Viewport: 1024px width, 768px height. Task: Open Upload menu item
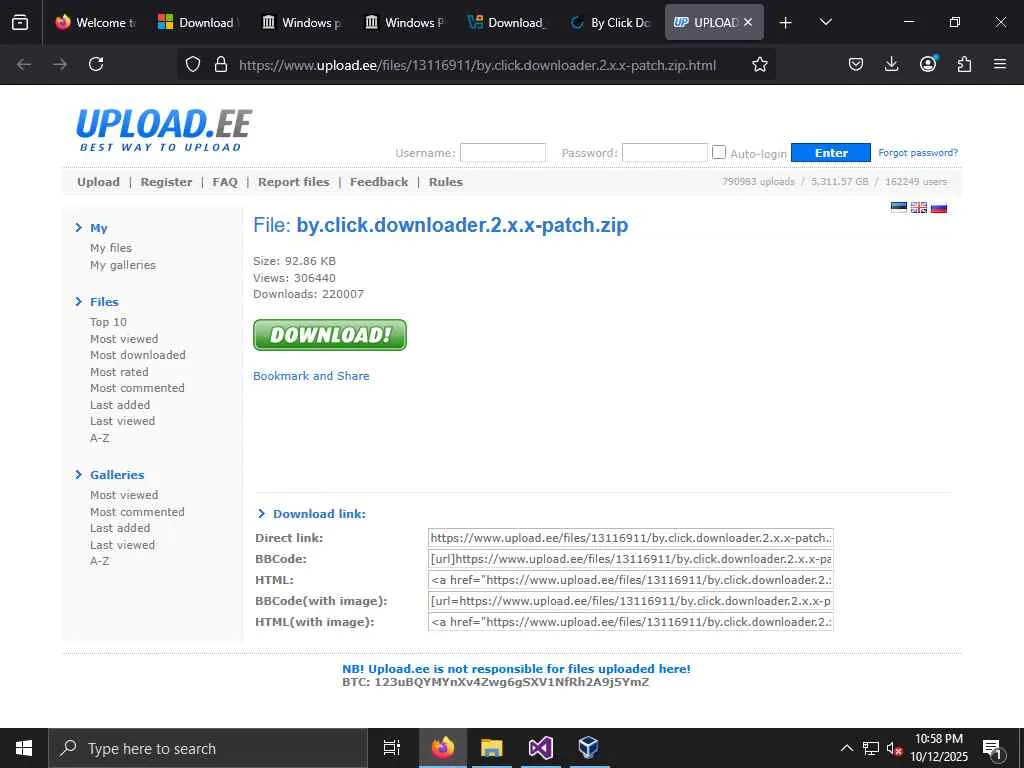pyautogui.click(x=98, y=182)
